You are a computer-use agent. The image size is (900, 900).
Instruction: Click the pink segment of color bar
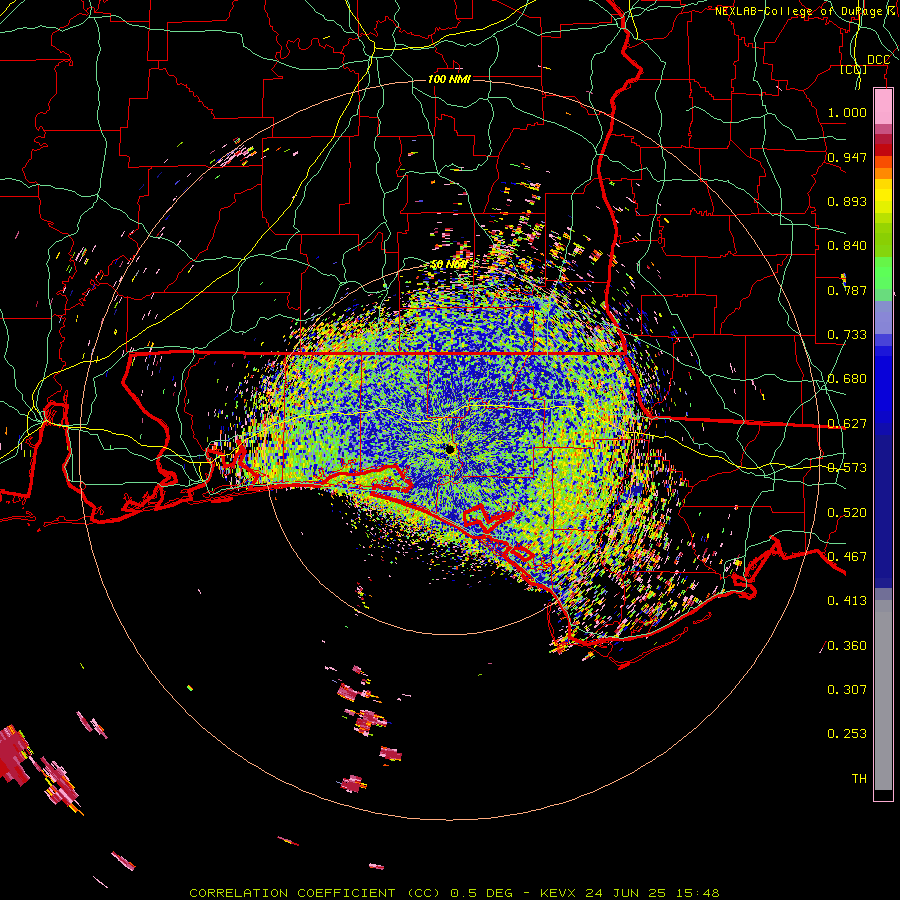(883, 107)
